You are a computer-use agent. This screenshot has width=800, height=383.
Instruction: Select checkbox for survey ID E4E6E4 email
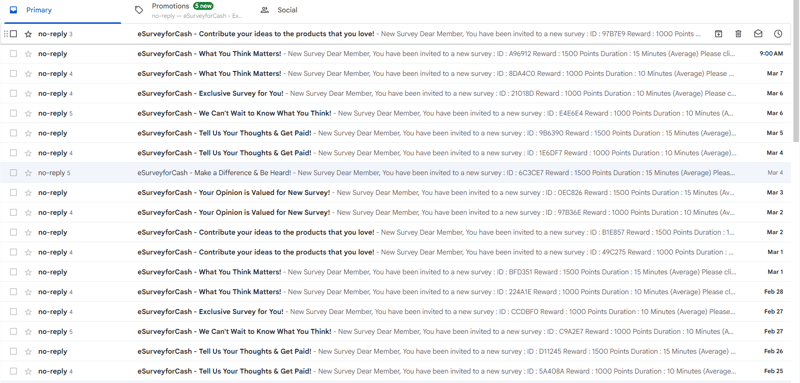13,113
